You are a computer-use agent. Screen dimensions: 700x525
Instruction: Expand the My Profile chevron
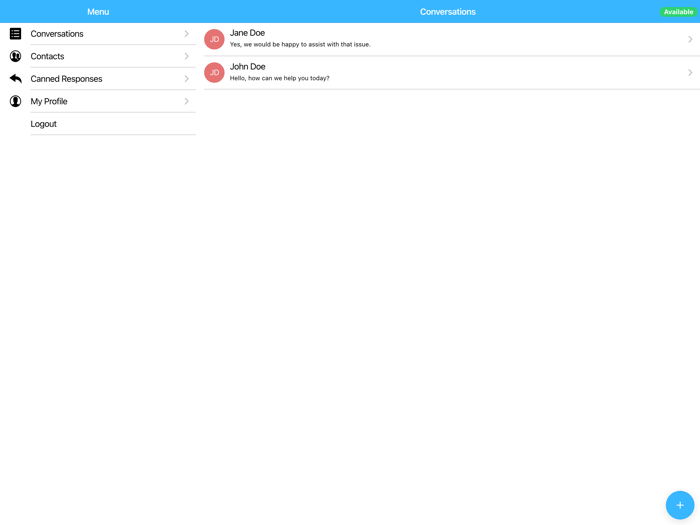(x=187, y=101)
